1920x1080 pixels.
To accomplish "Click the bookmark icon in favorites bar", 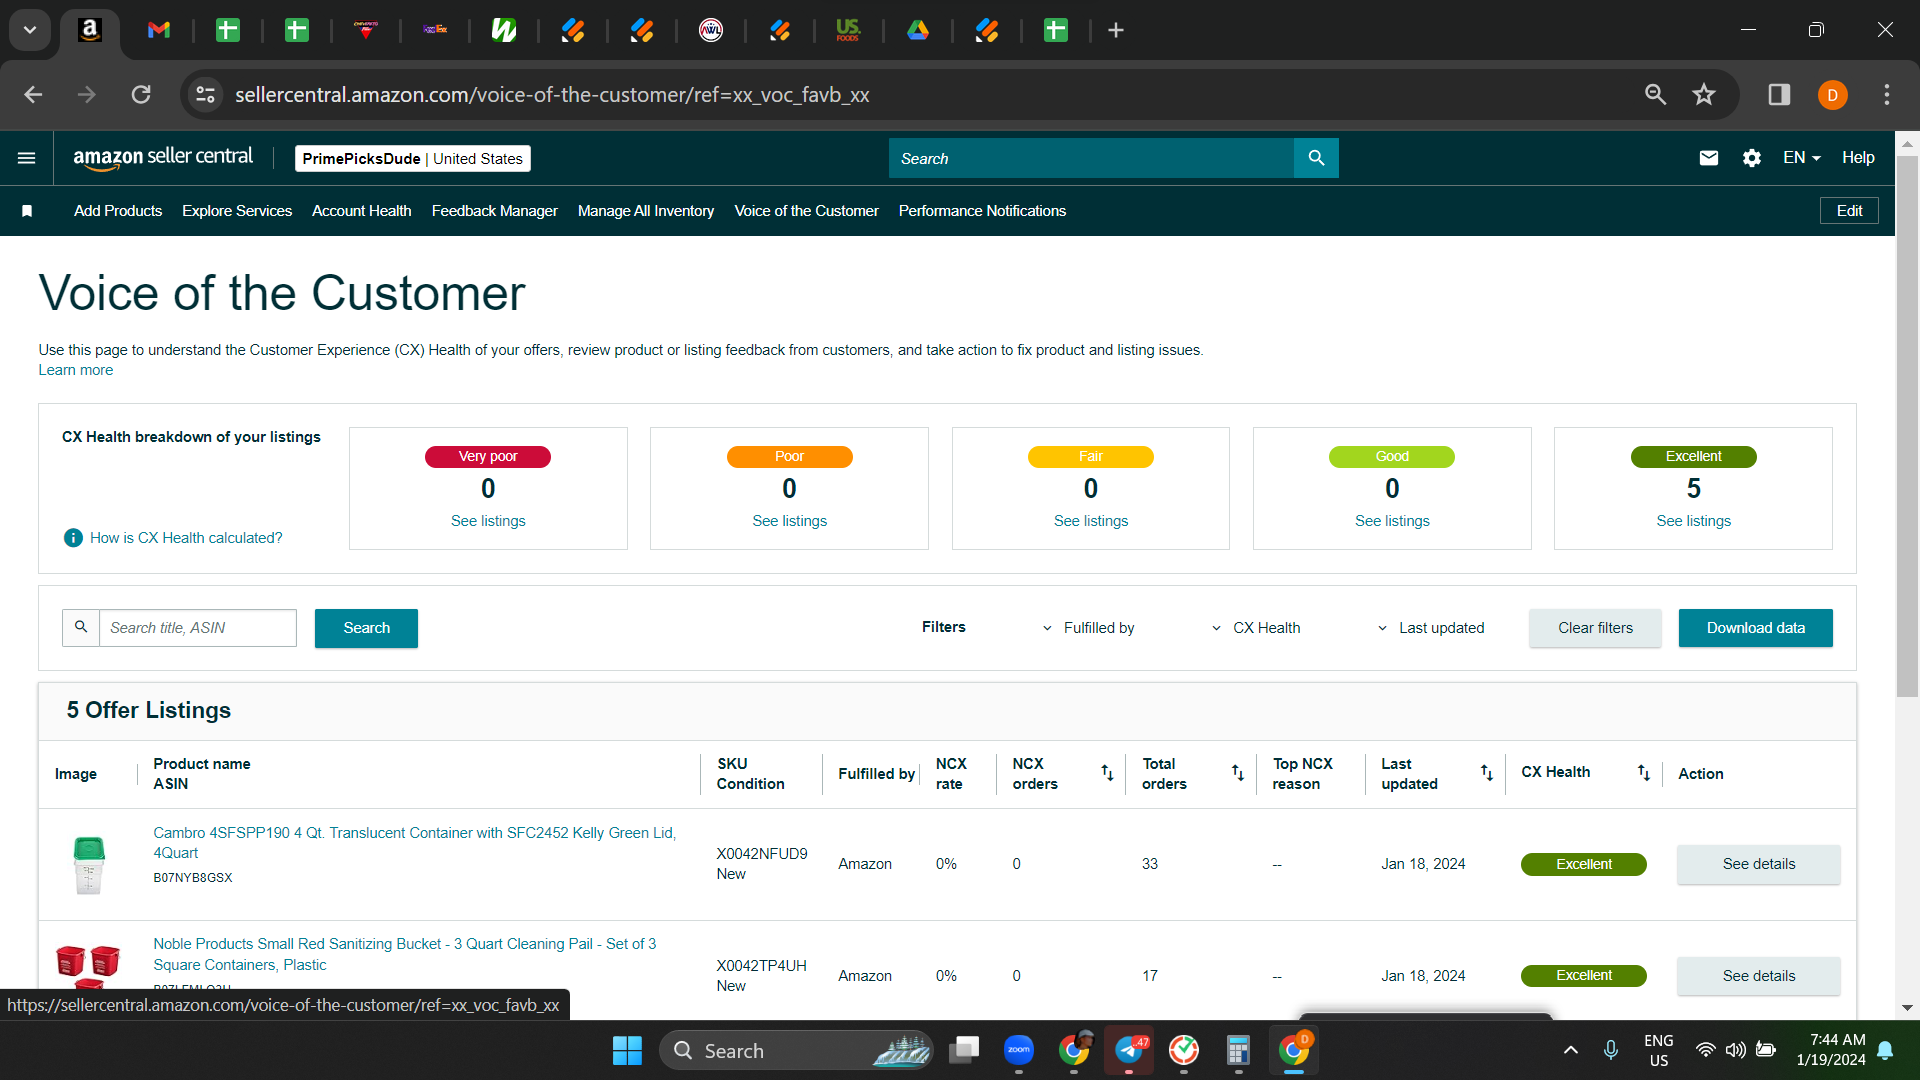I will 27,211.
